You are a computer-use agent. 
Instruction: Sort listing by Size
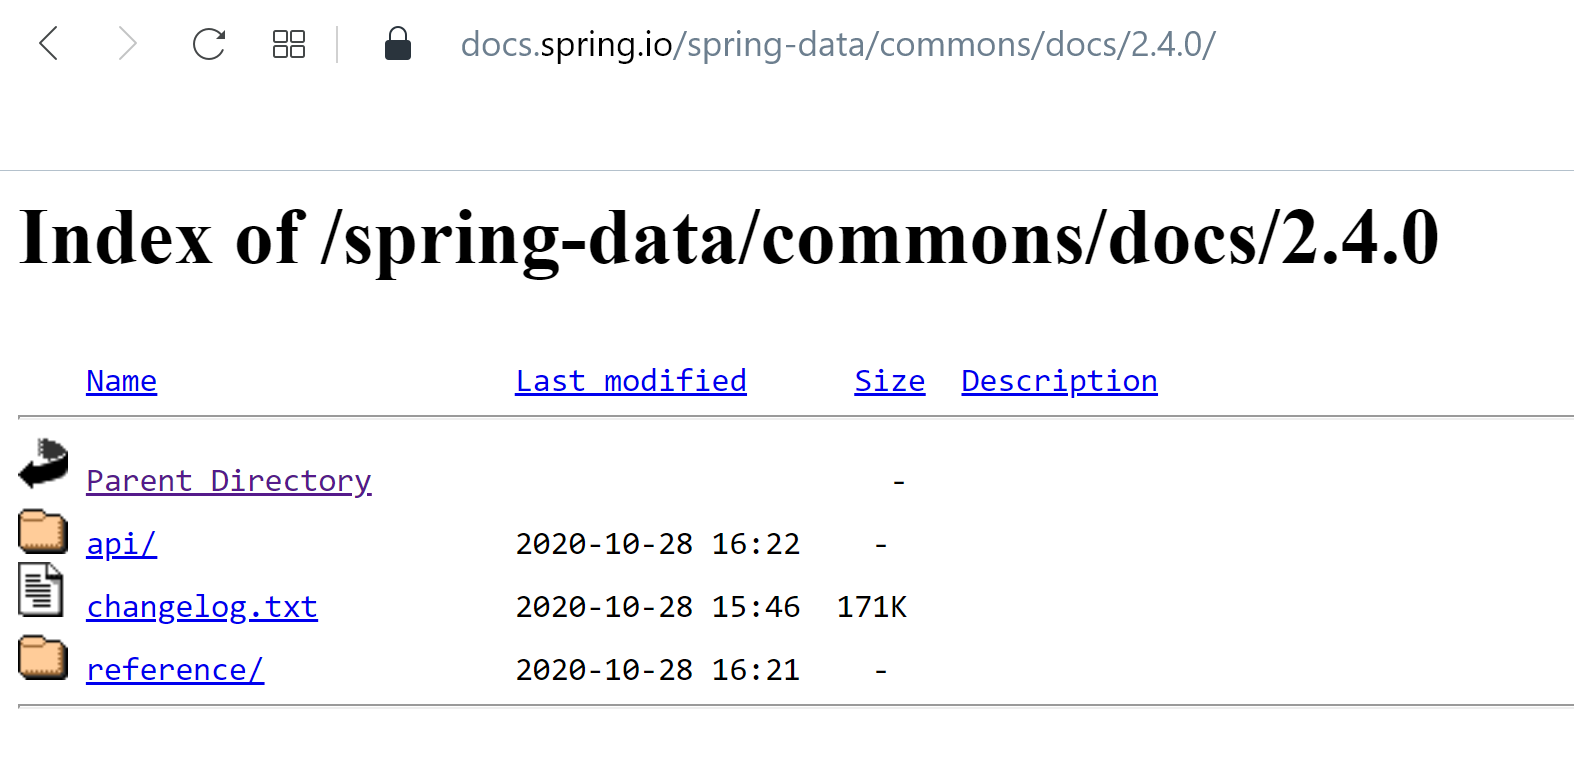pyautogui.click(x=888, y=381)
